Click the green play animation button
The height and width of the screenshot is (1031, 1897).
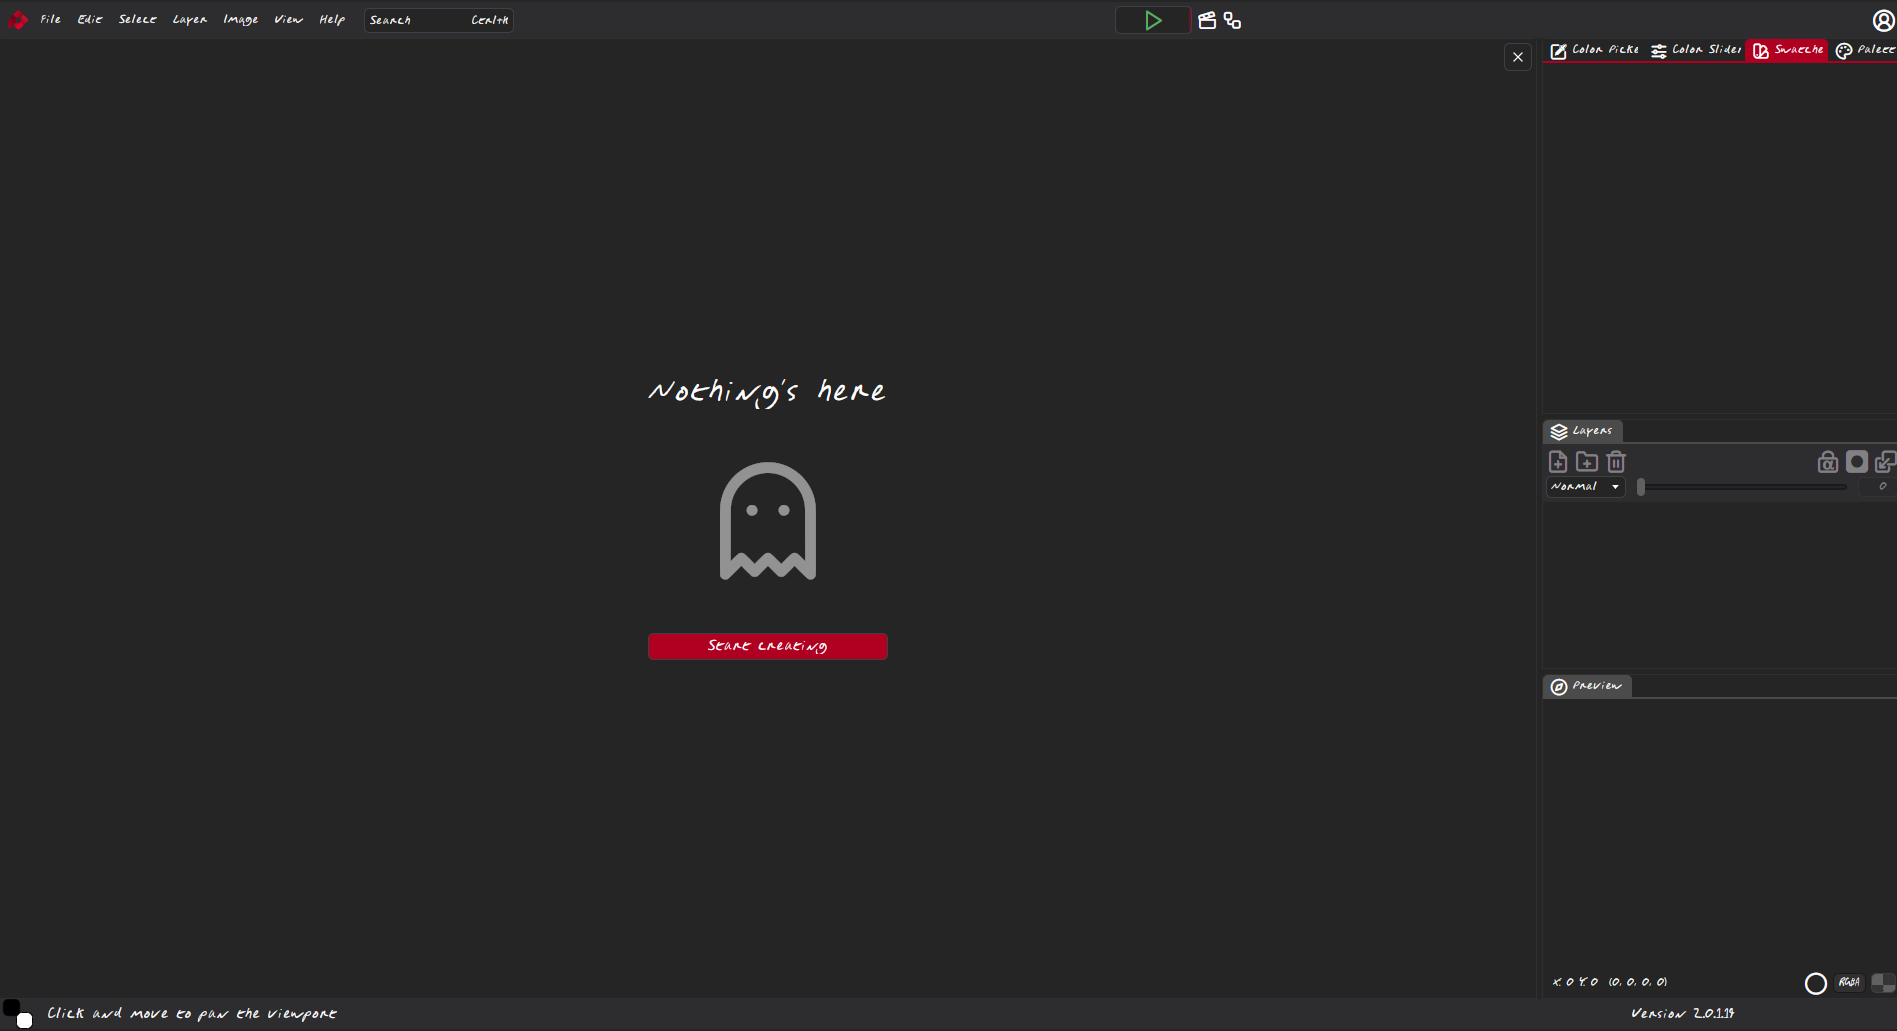pos(1152,20)
